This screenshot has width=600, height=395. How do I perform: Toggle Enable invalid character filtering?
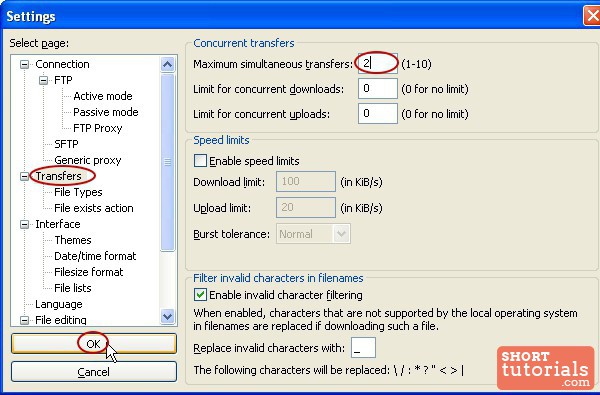pyautogui.click(x=200, y=295)
